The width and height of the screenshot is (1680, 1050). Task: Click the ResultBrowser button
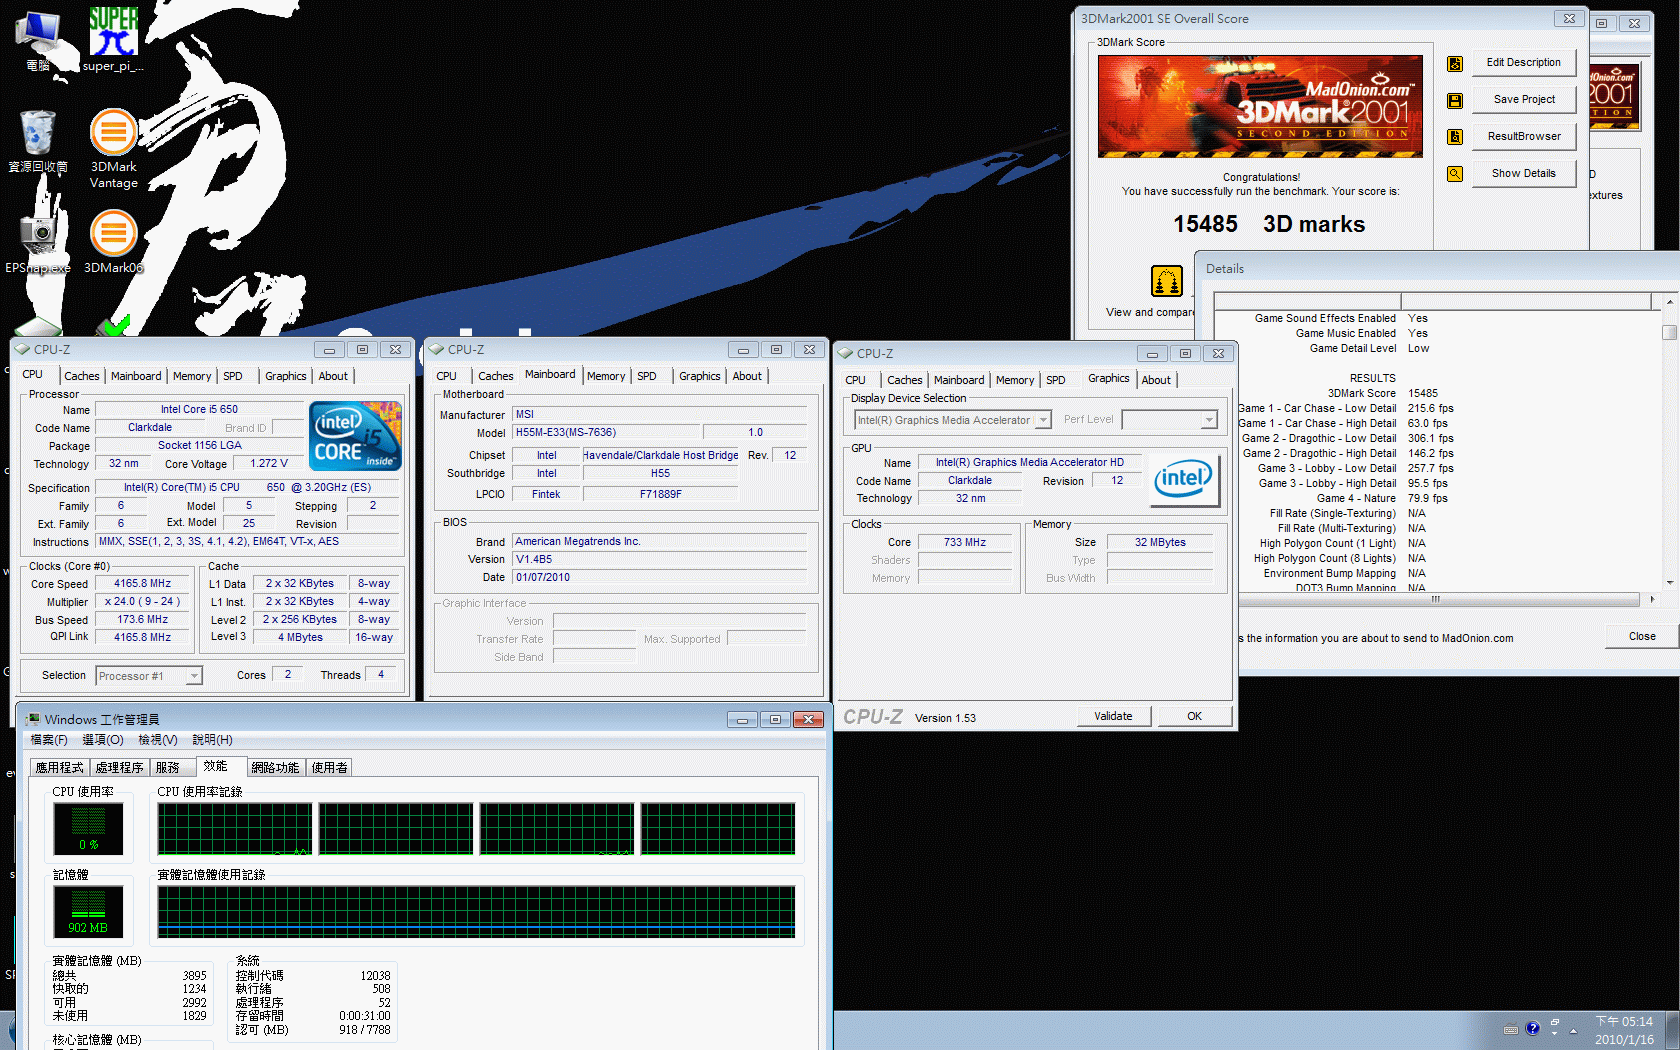(1523, 137)
